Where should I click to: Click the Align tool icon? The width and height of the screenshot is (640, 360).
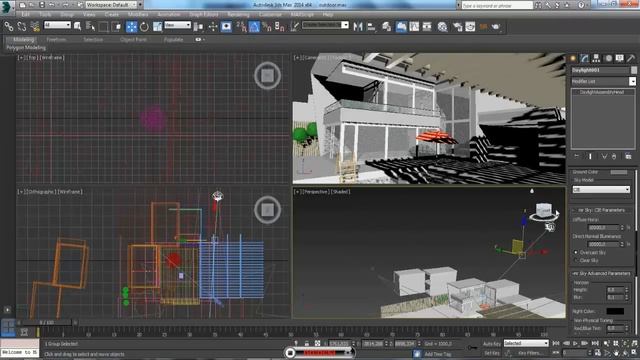pyautogui.click(x=371, y=27)
